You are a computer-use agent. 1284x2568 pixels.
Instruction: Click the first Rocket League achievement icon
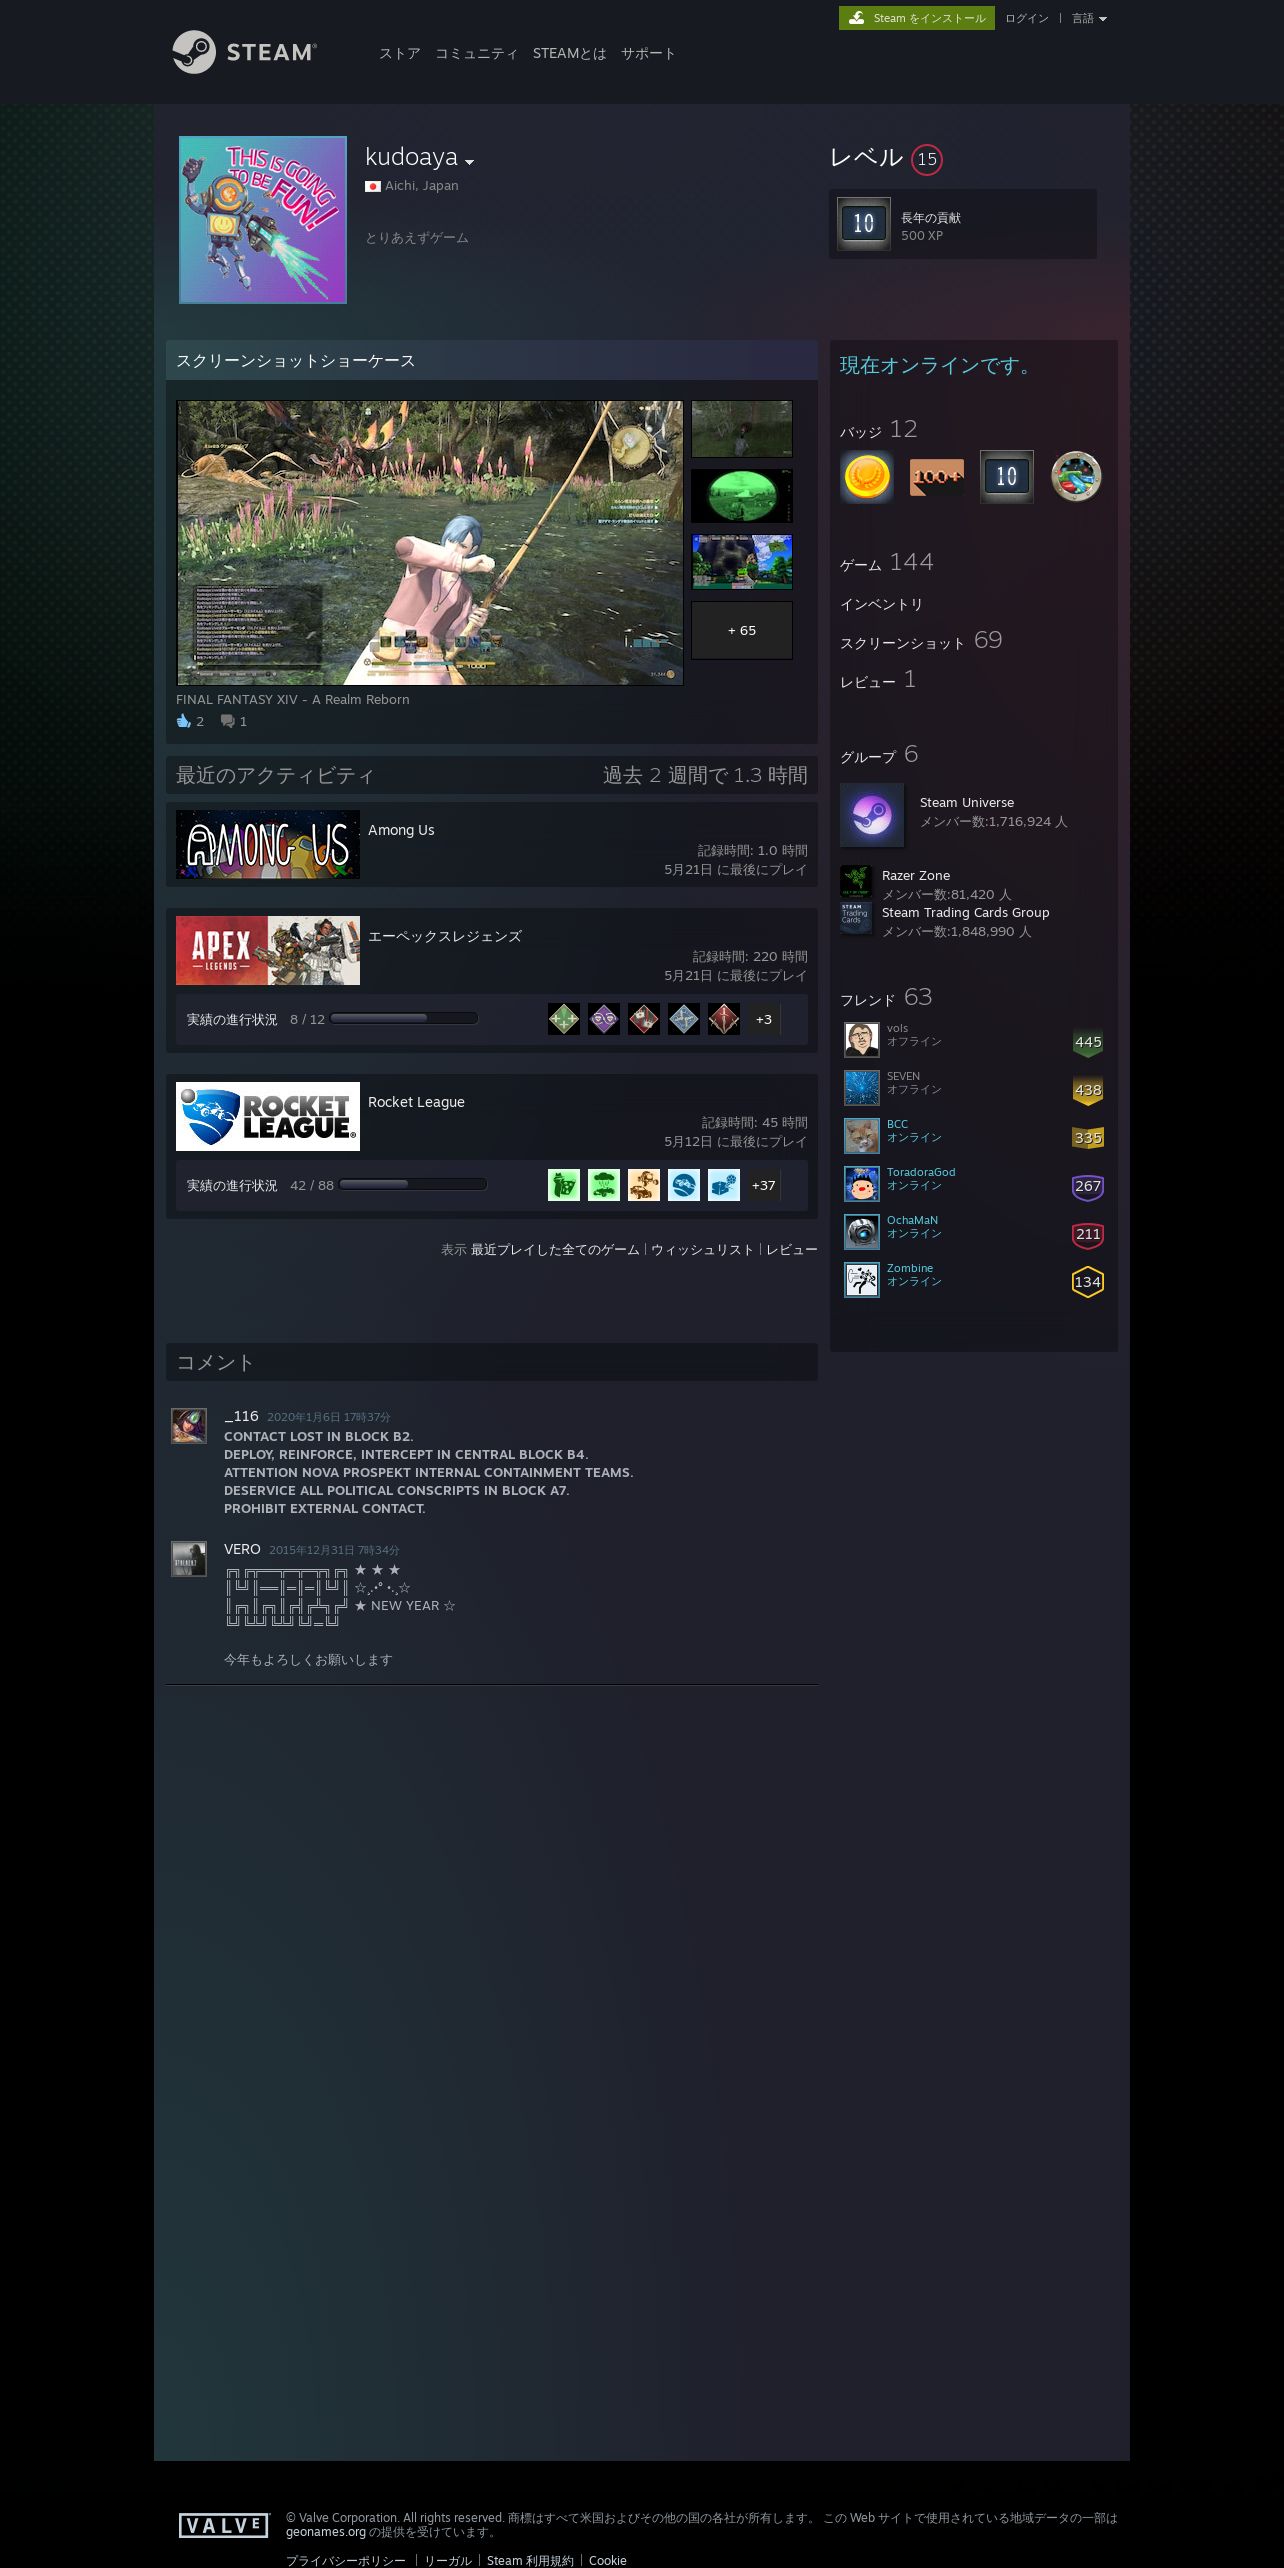click(564, 1185)
